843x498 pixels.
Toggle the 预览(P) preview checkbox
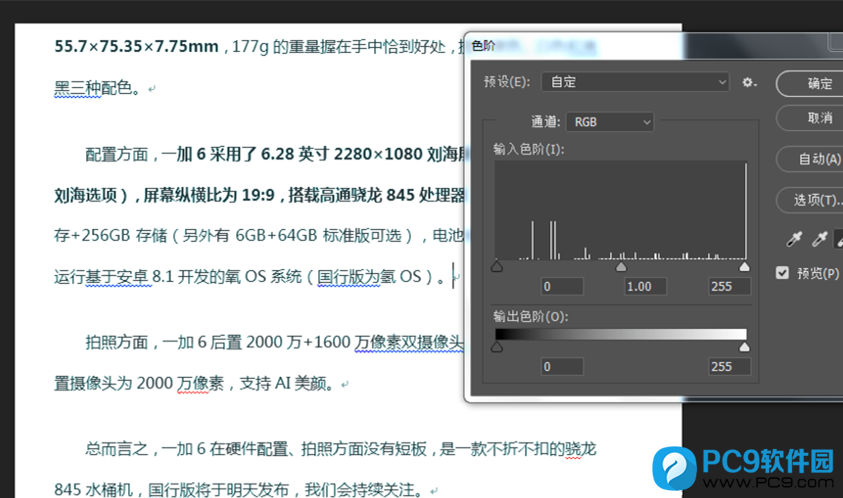[x=782, y=273]
